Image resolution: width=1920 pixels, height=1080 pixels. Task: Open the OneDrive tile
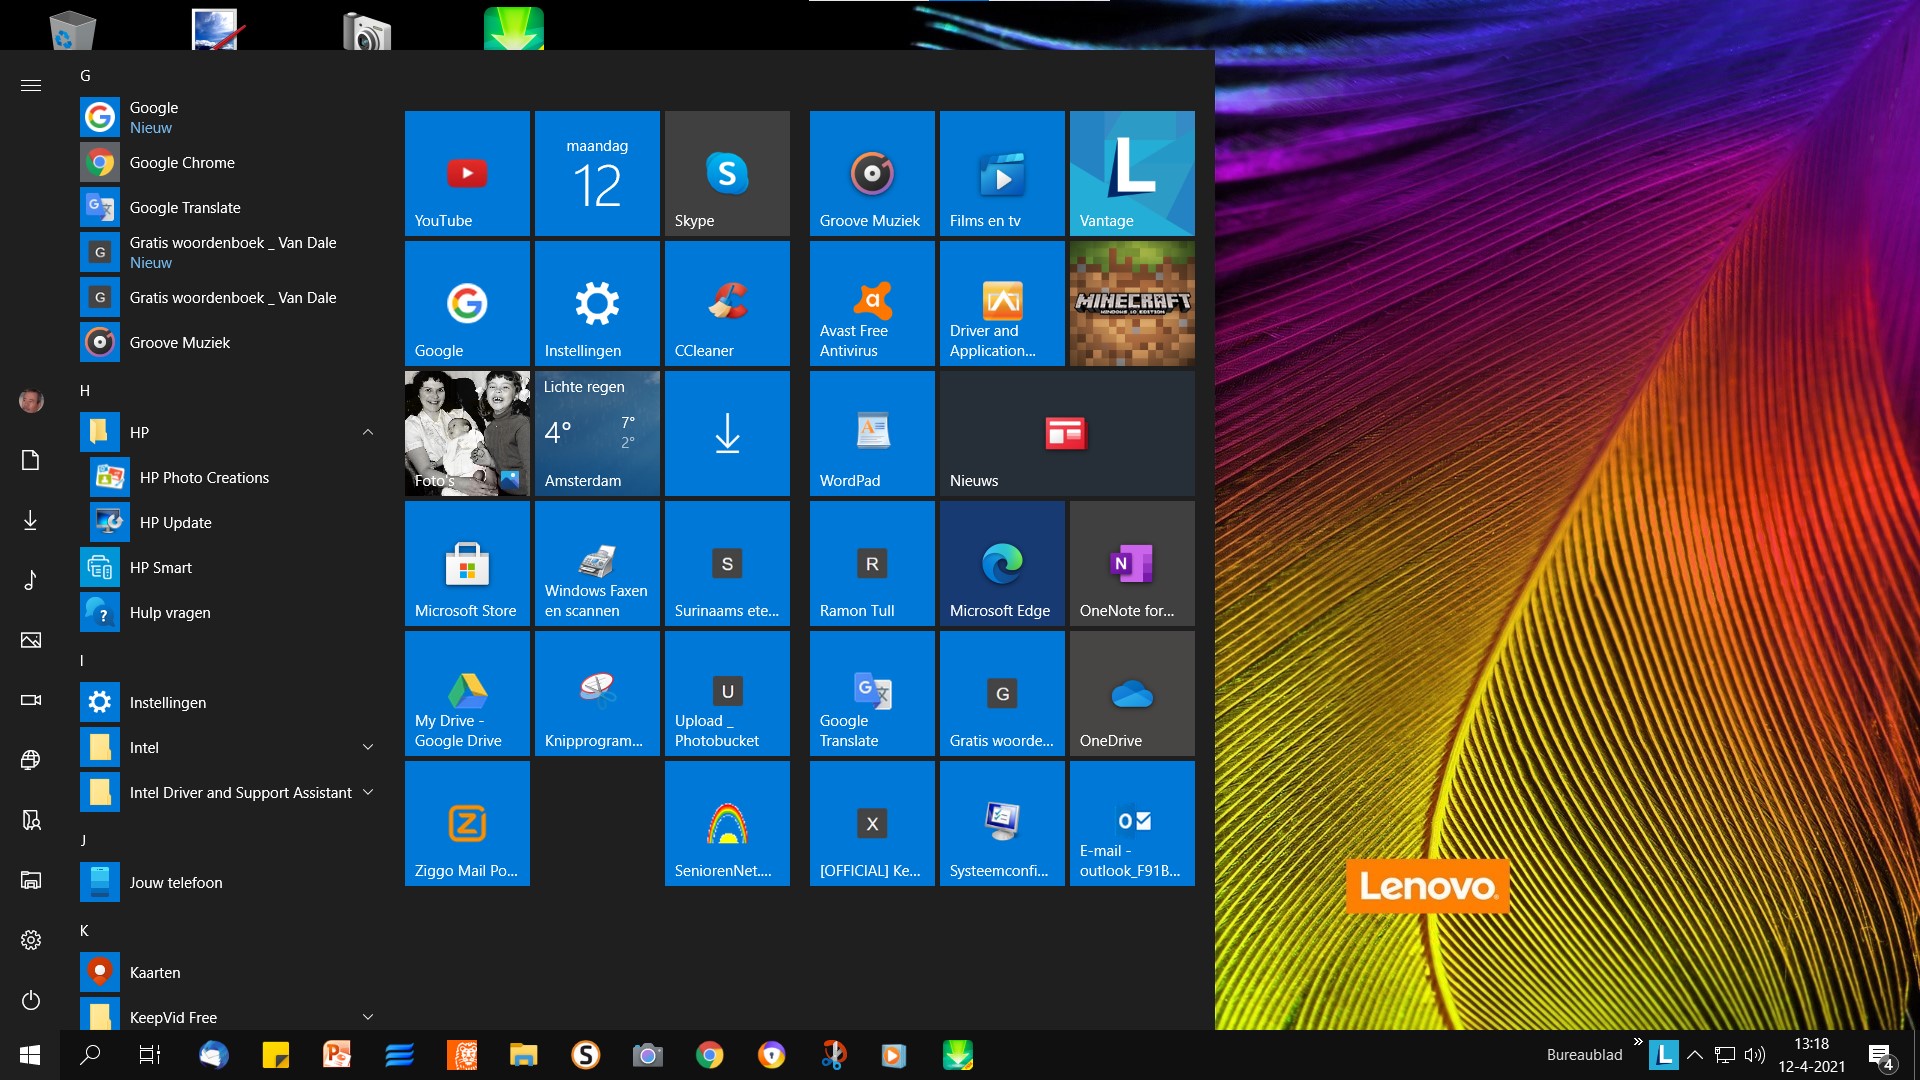[x=1132, y=693]
